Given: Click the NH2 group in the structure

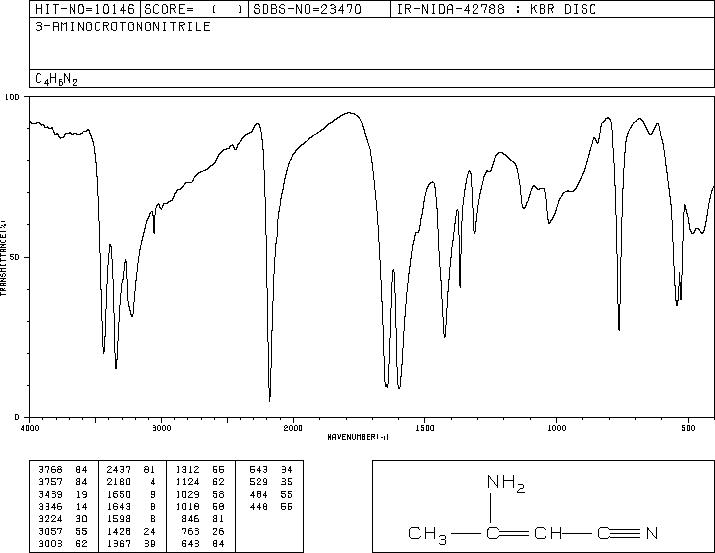Looking at the screenshot, I should click(506, 483).
